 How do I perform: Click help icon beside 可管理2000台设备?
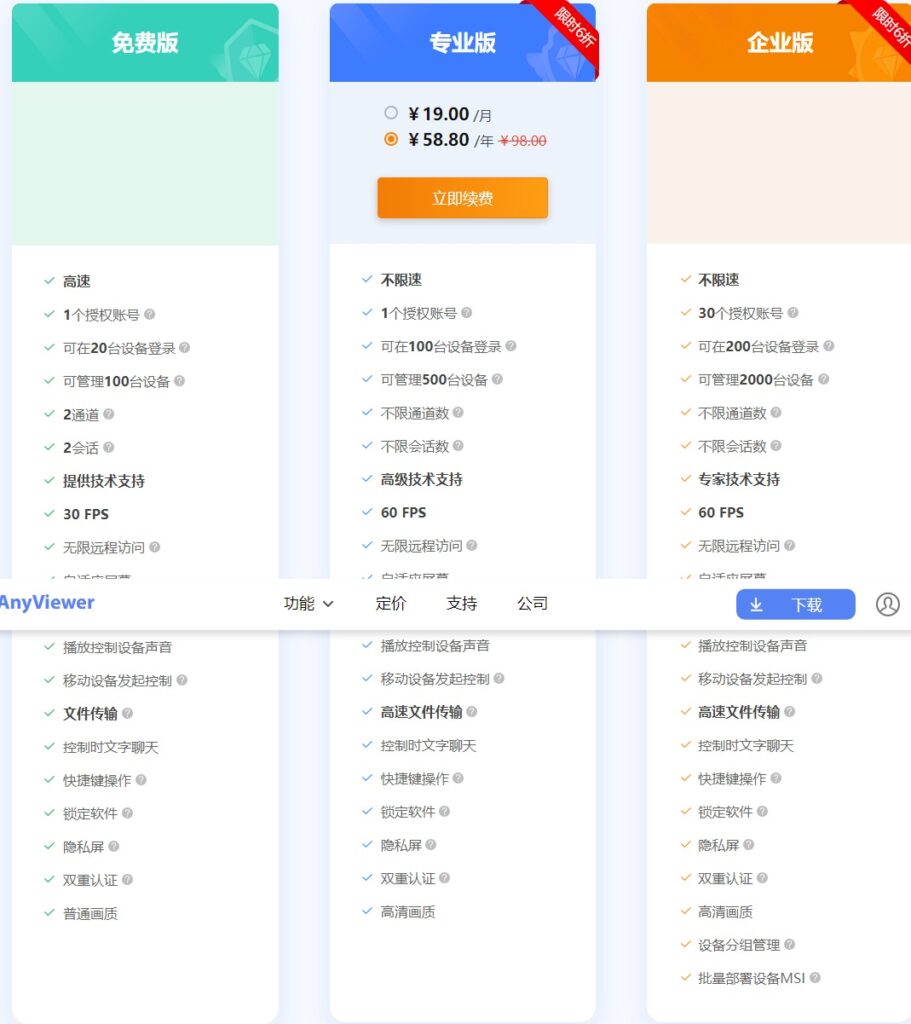point(823,379)
